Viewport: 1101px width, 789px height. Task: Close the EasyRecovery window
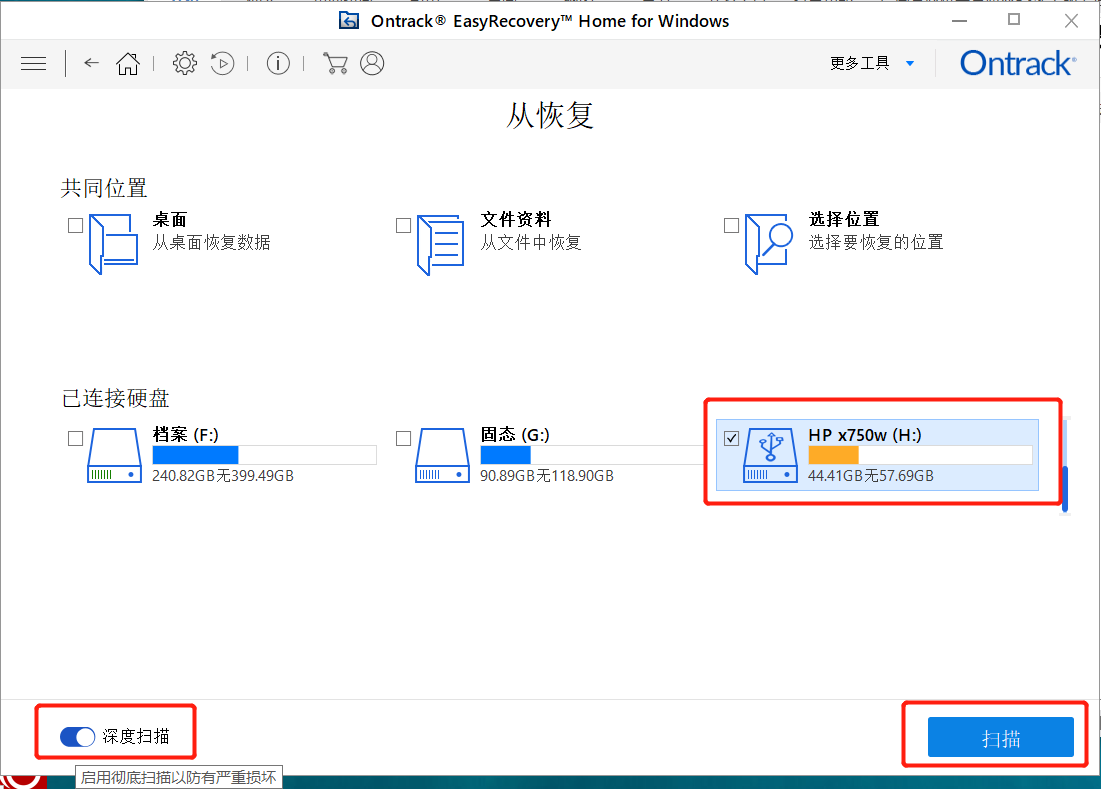1071,21
